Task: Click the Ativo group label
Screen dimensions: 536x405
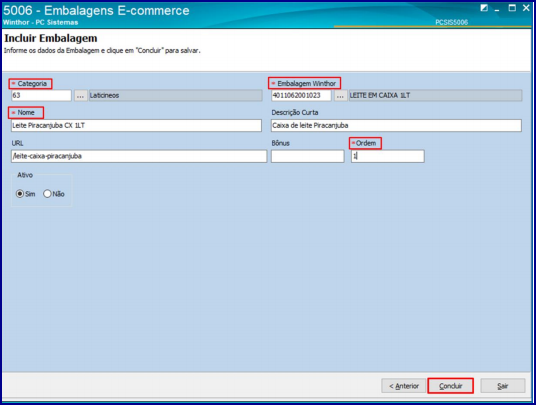Action: [x=25, y=175]
